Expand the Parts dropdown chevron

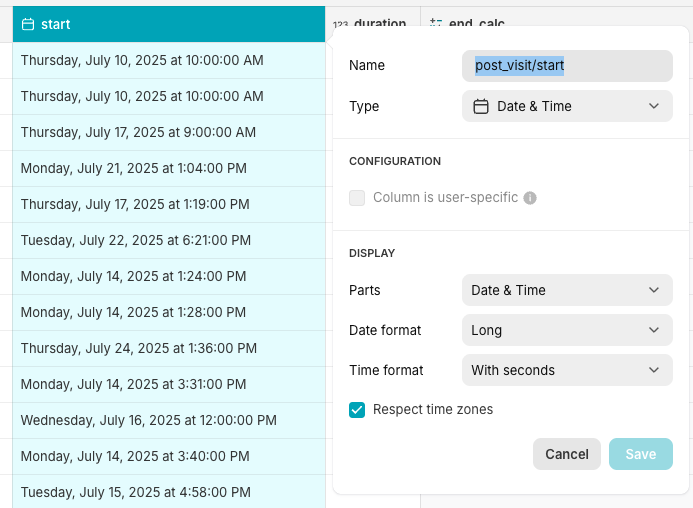point(654,290)
